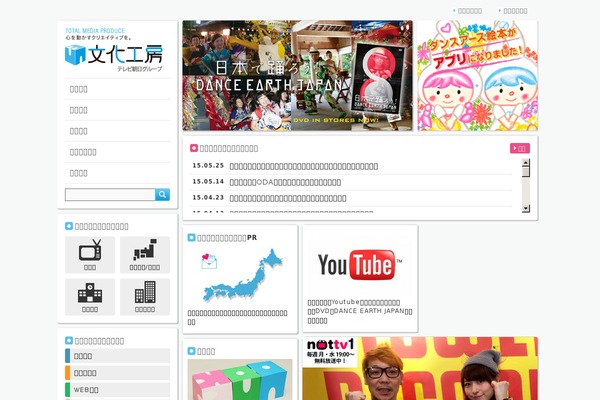
Task: Click the pink news section icon
Action: pos(194,148)
